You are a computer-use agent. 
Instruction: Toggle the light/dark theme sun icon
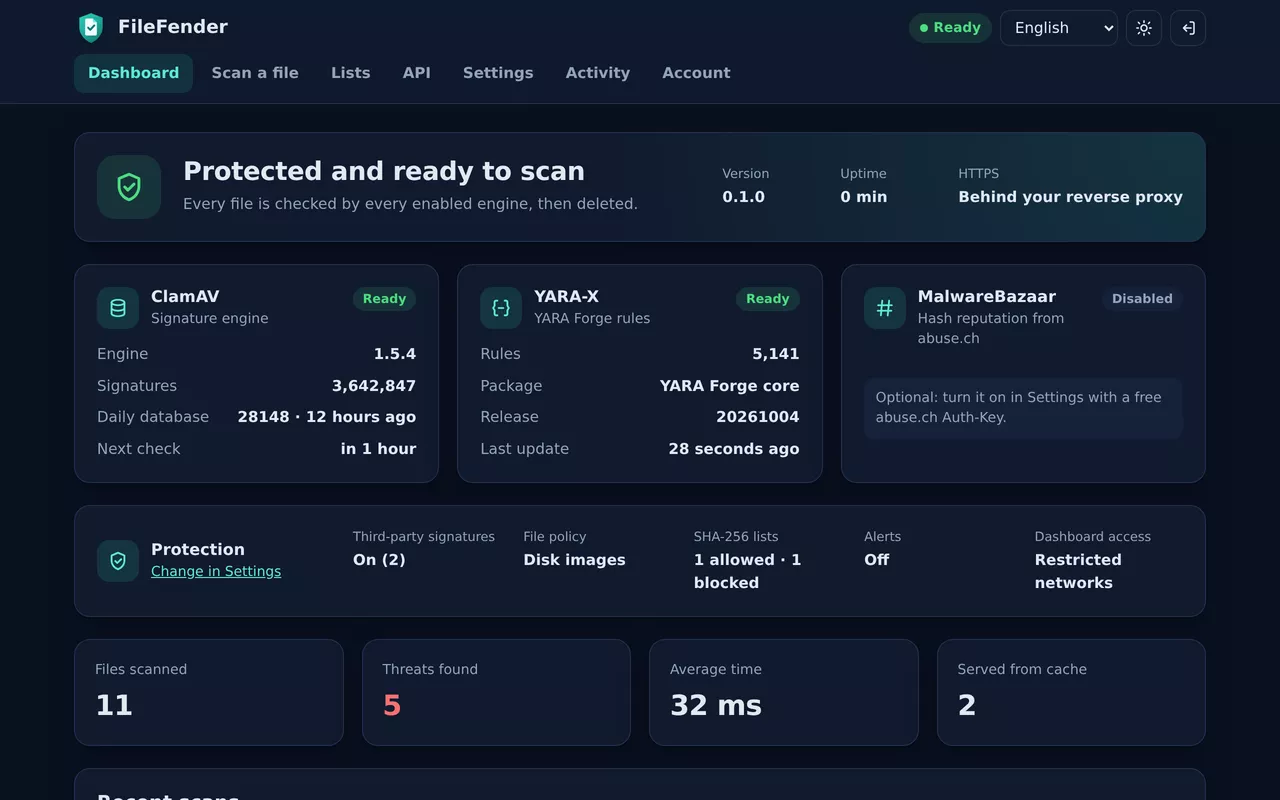click(x=1144, y=28)
